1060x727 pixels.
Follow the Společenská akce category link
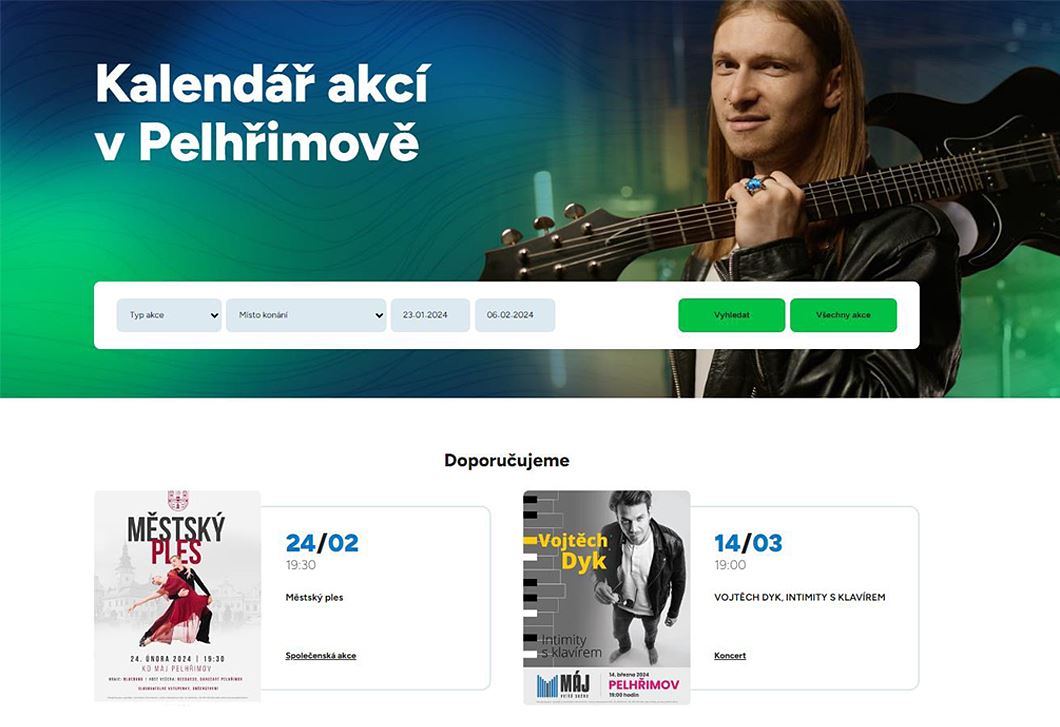coord(320,655)
